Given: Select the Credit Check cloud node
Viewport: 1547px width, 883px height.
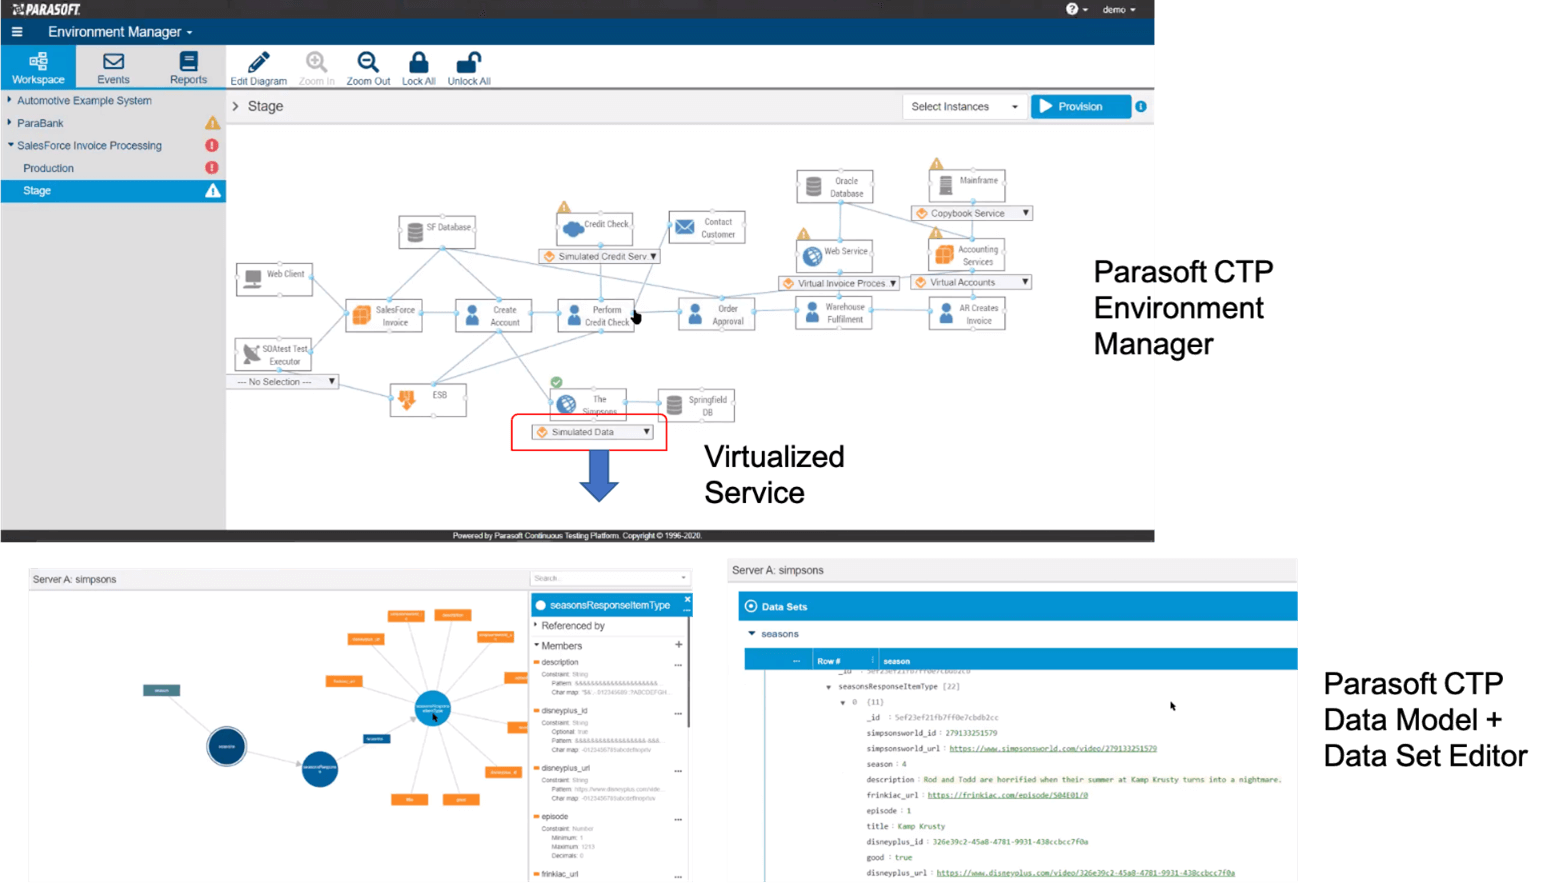Looking at the screenshot, I should 594,229.
